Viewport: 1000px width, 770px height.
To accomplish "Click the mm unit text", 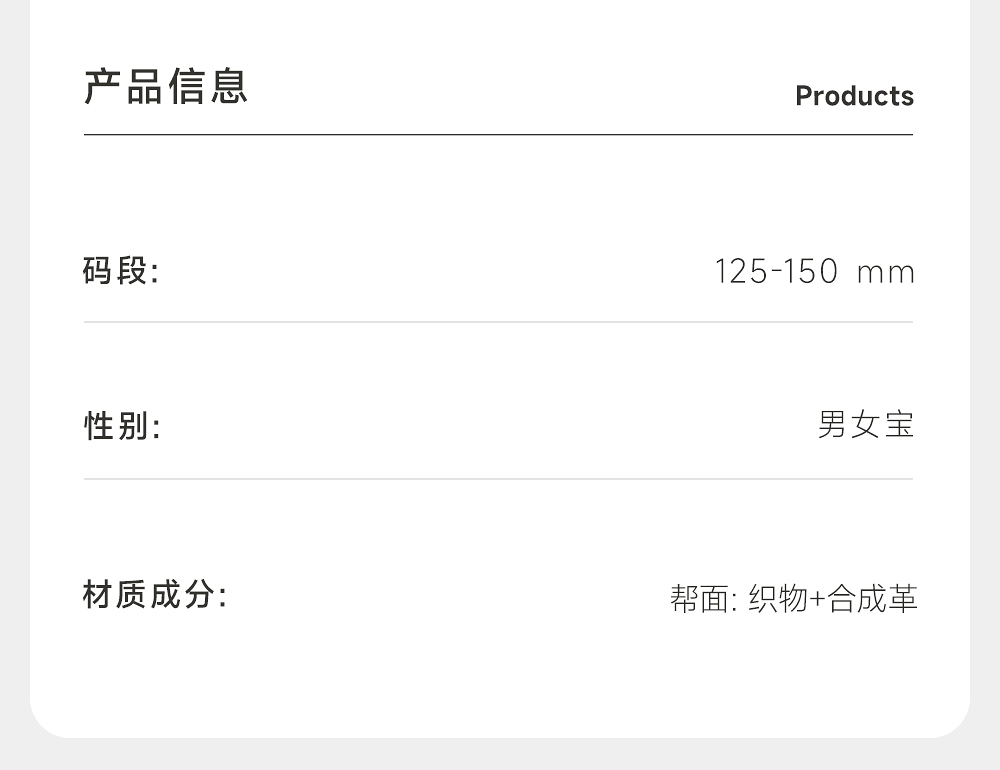I will click(886, 273).
